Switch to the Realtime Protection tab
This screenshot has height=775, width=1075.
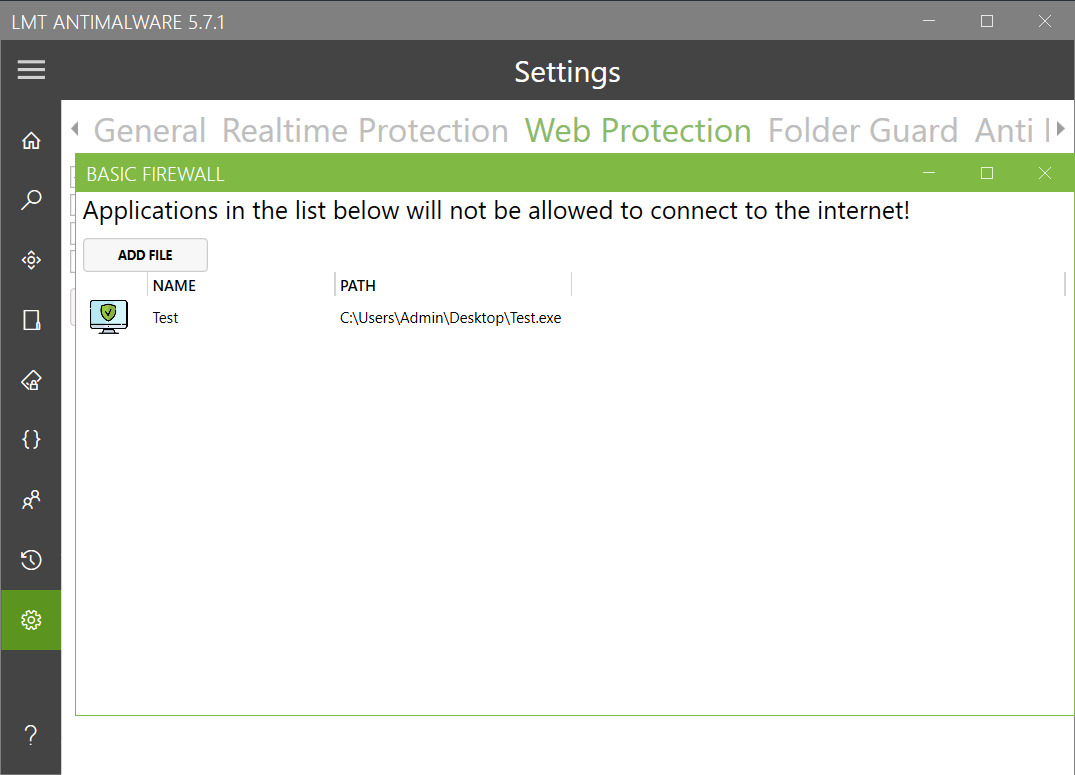click(365, 131)
